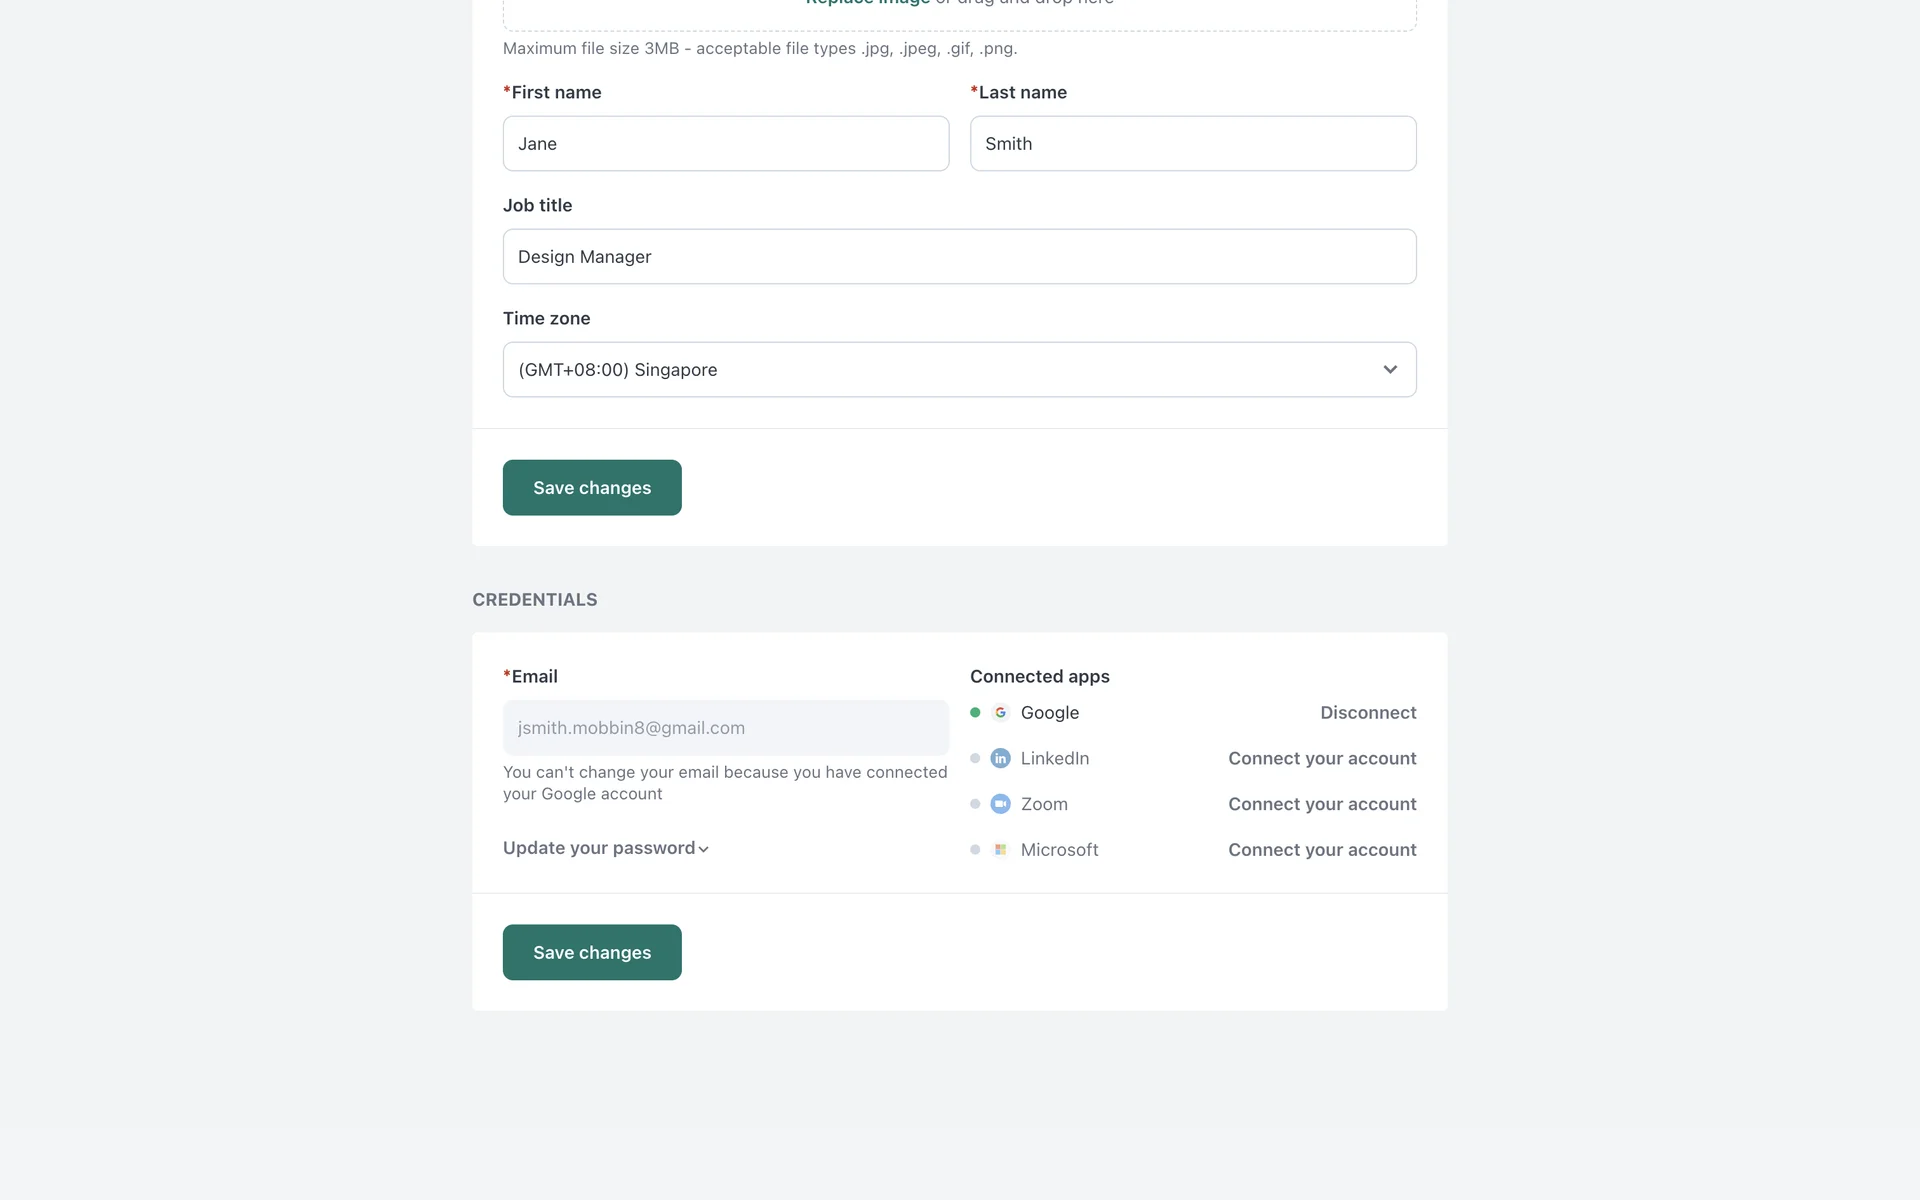Connect your Zoom account

click(1321, 804)
